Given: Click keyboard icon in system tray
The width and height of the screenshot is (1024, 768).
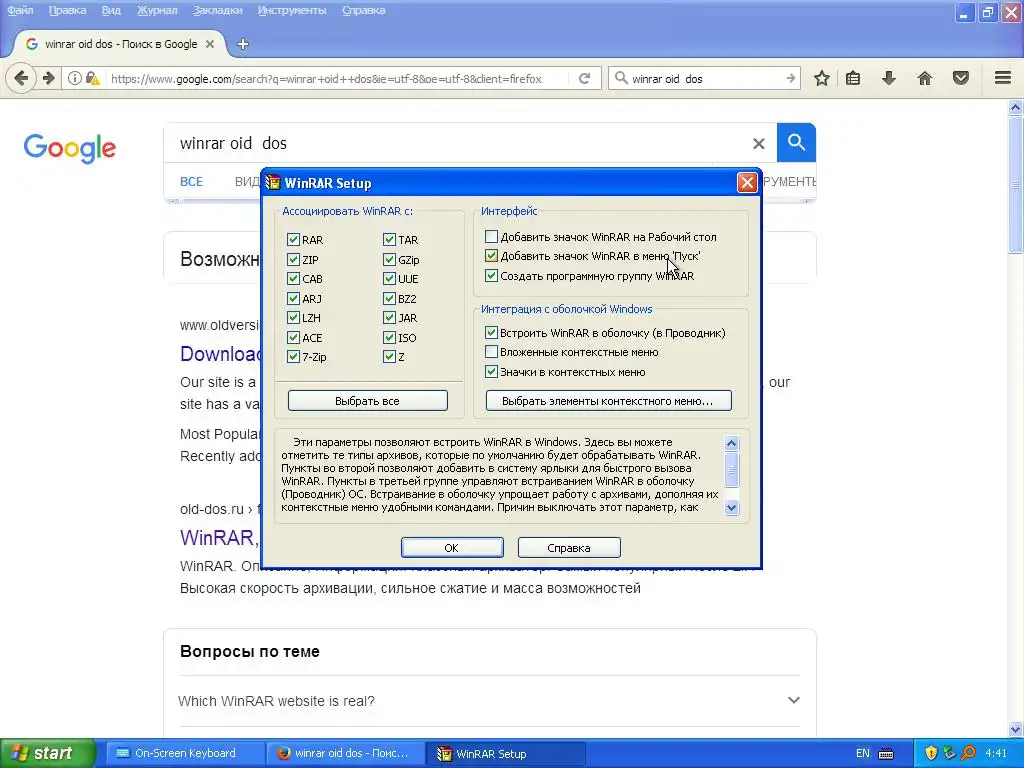Looking at the screenshot, I should tap(886, 754).
